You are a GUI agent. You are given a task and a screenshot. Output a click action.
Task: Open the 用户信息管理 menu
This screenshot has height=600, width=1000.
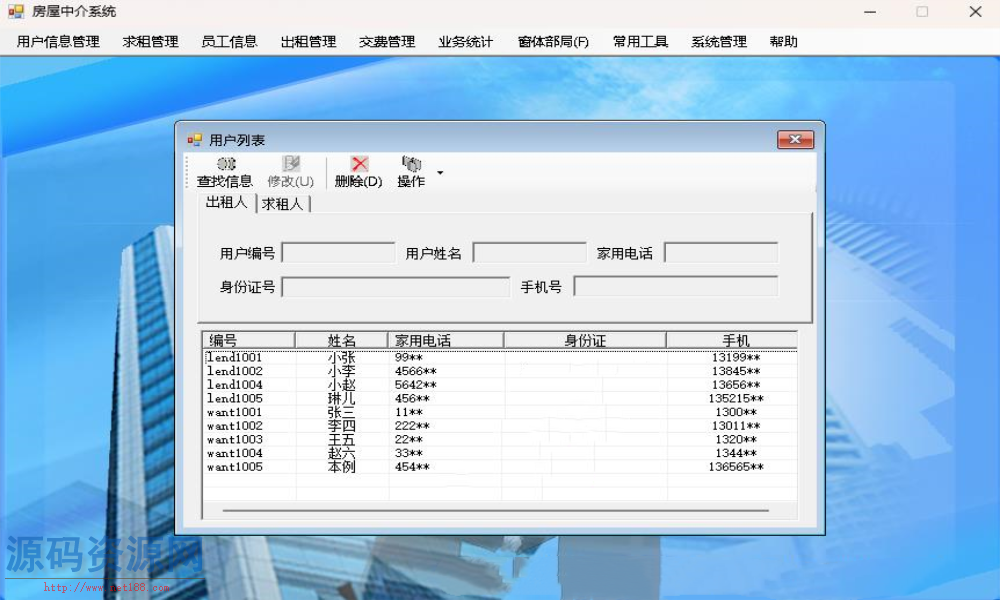58,42
